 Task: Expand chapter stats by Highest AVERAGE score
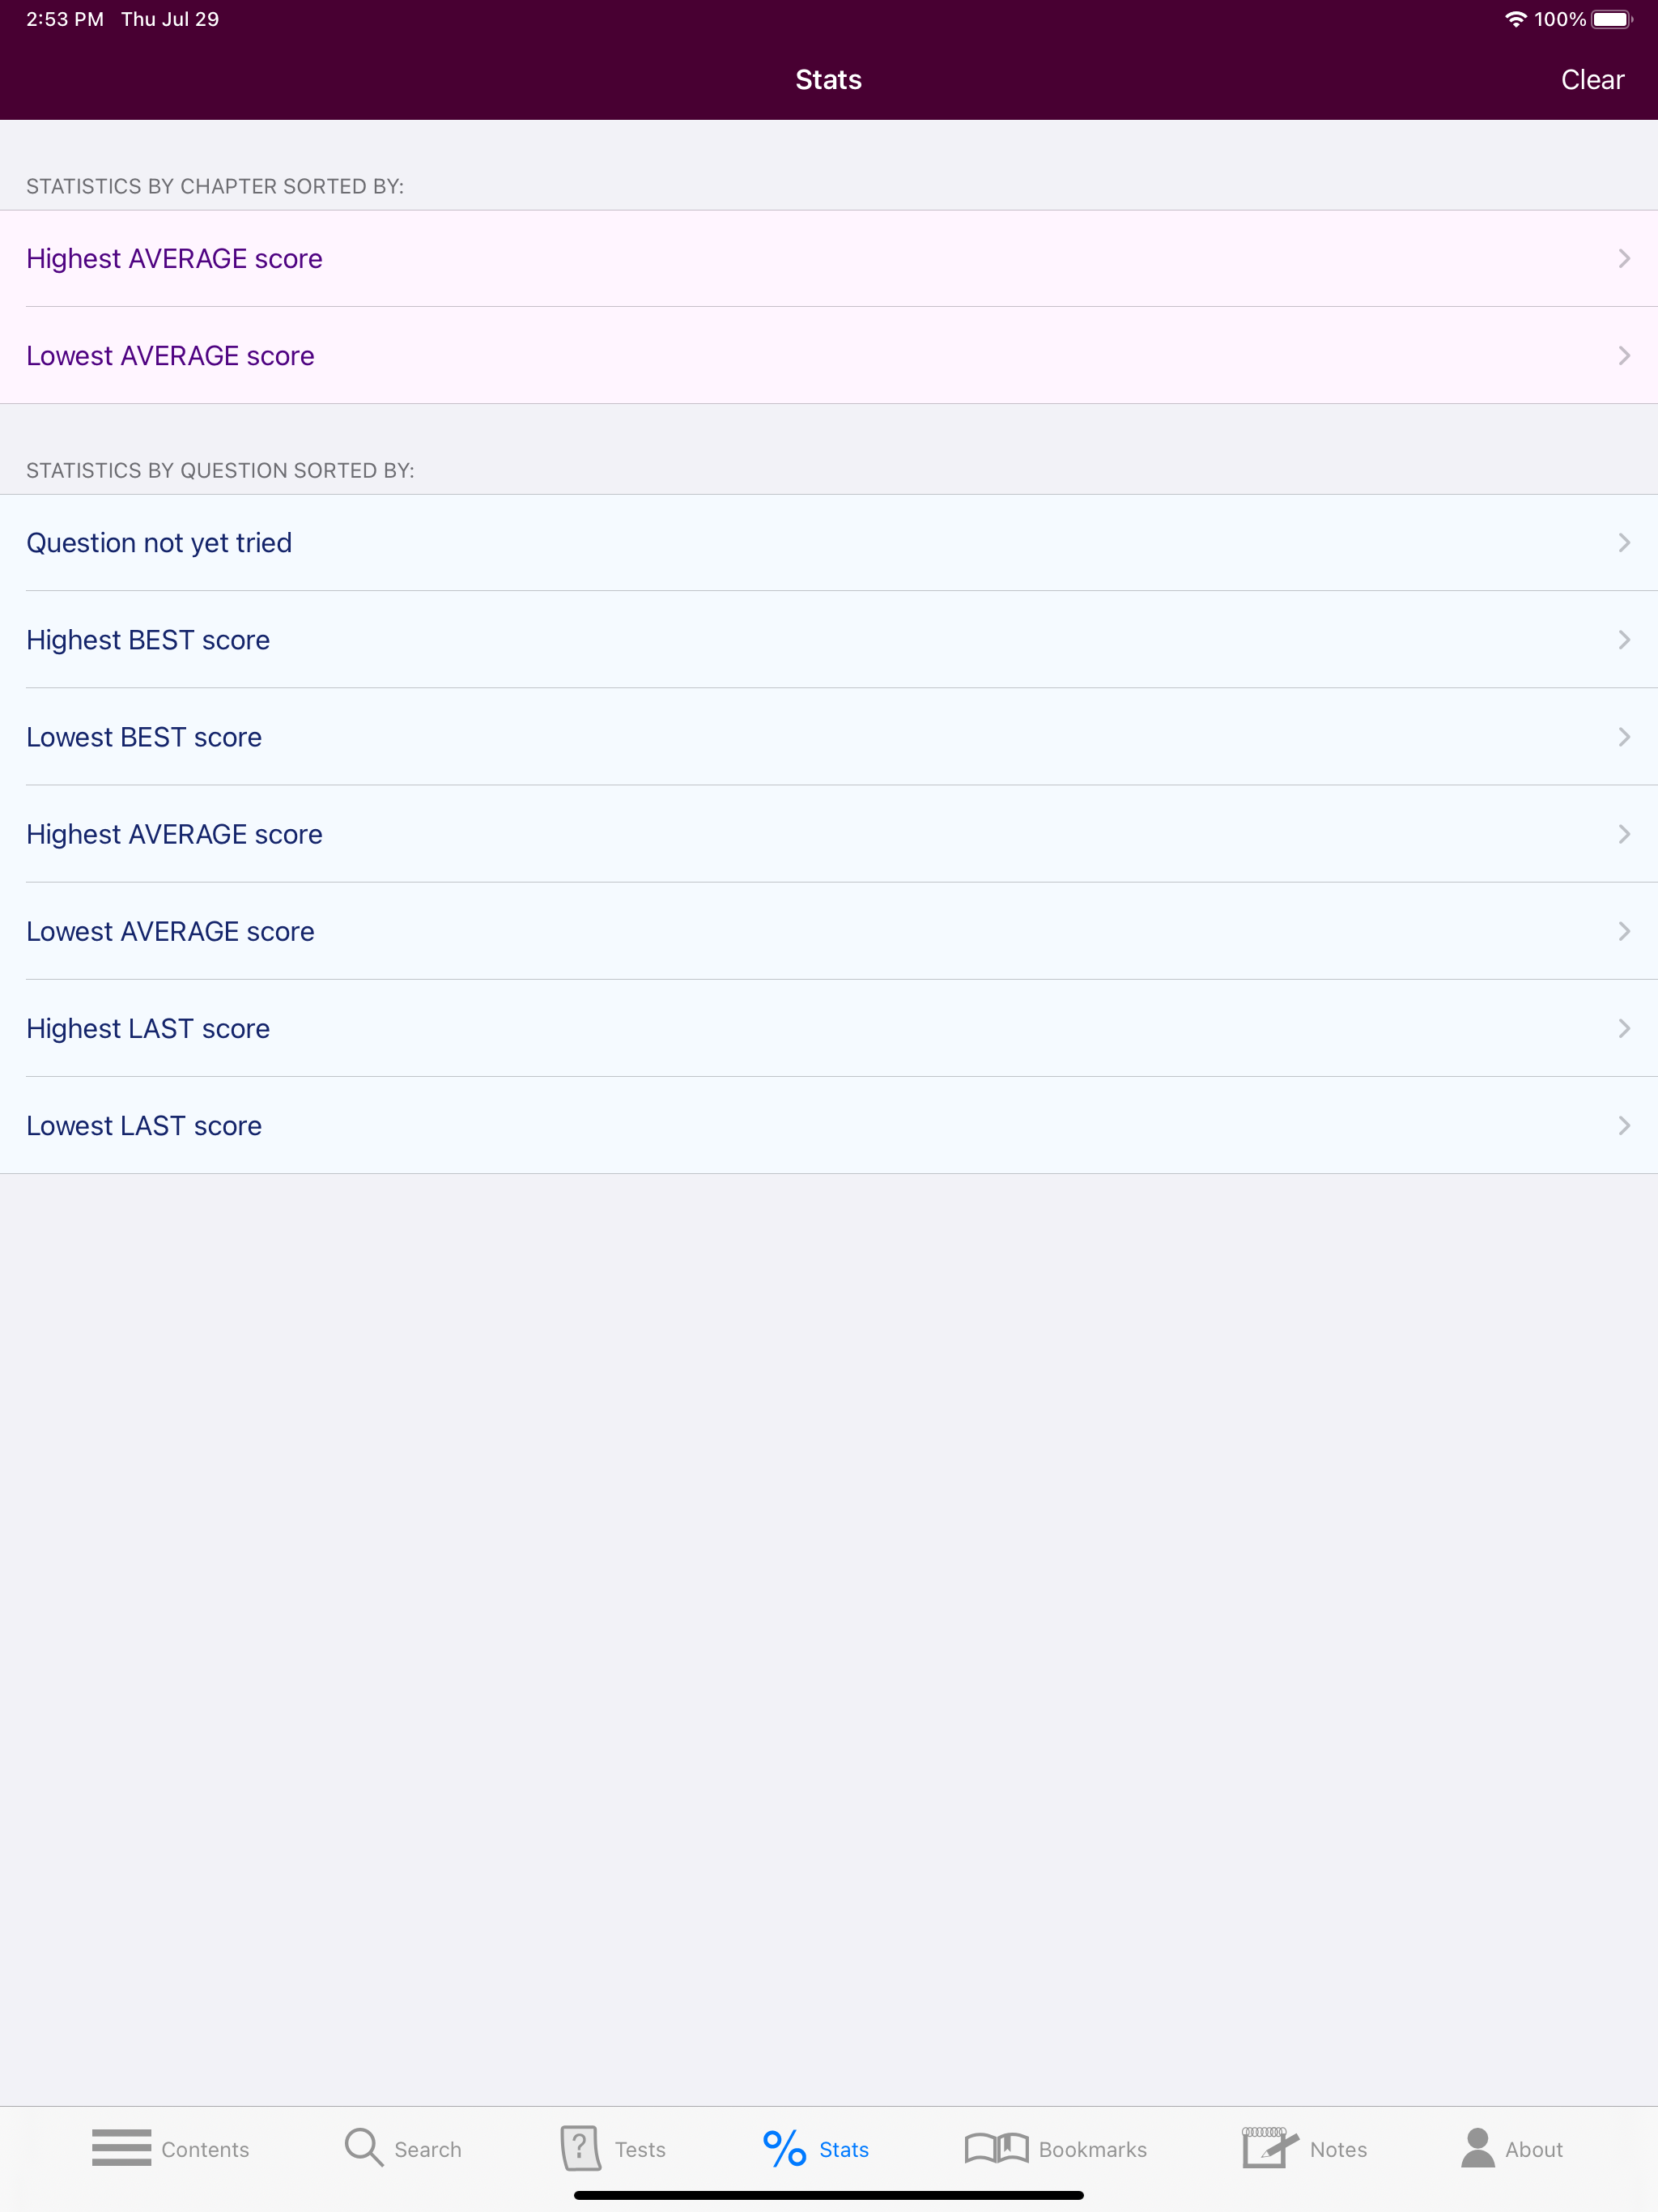click(x=828, y=258)
